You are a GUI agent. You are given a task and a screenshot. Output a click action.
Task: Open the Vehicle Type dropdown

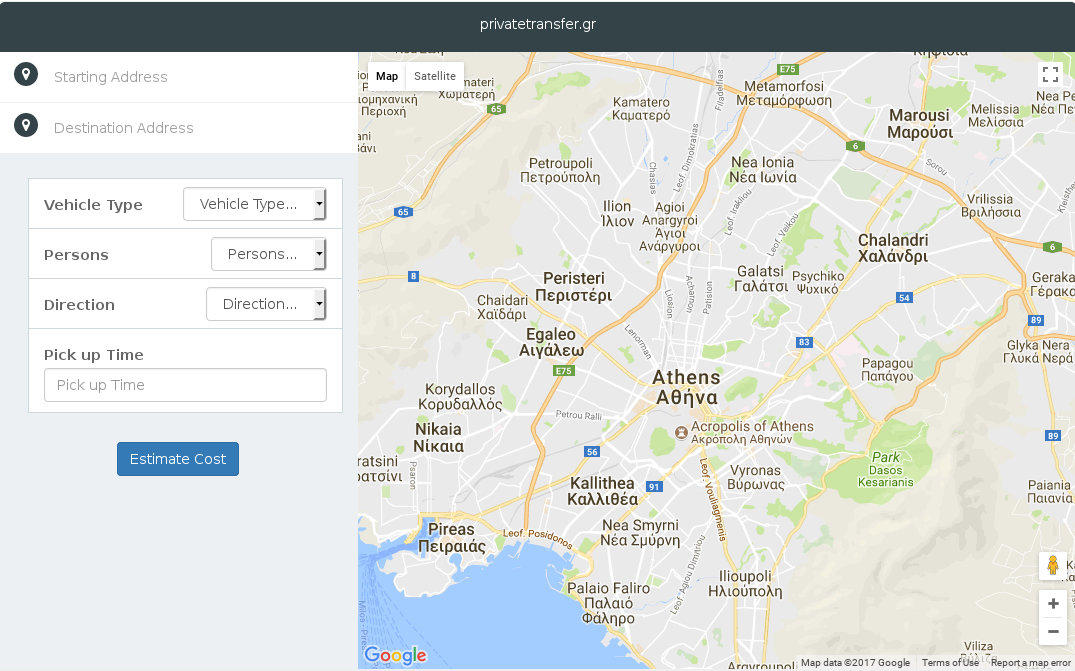coord(254,204)
